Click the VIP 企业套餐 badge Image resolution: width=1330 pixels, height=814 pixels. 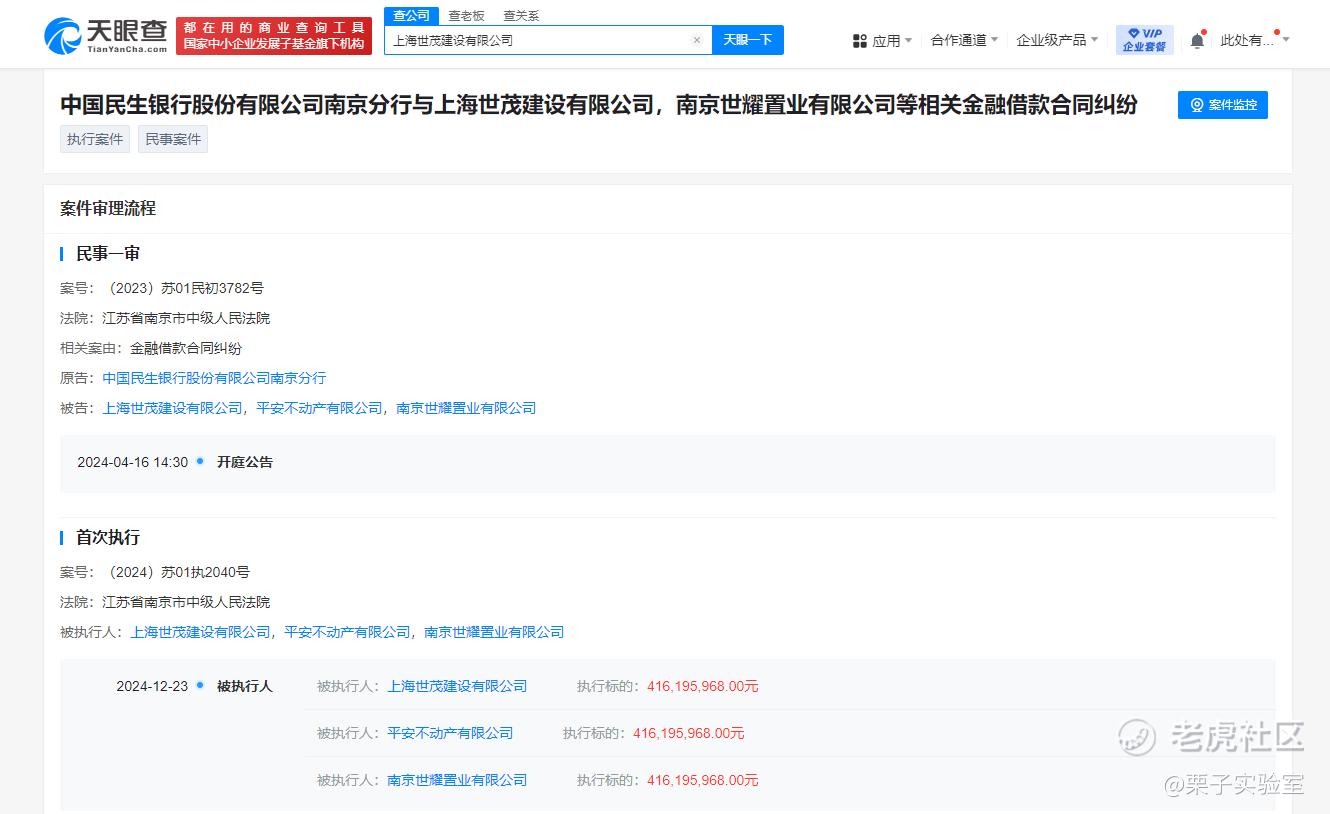click(1144, 40)
